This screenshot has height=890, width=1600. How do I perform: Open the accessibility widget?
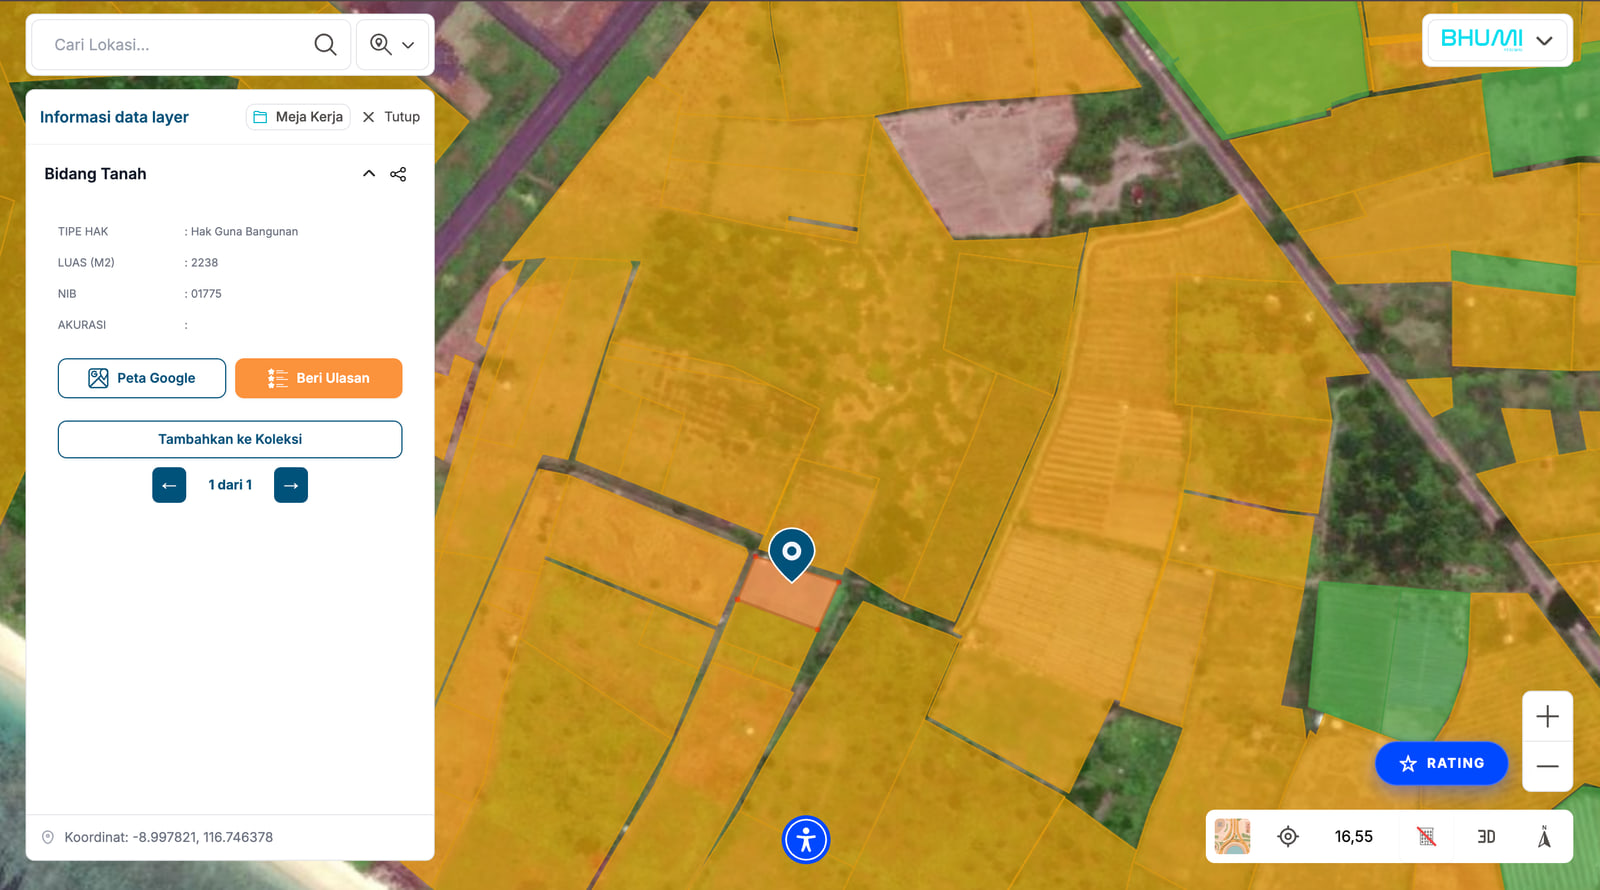pyautogui.click(x=806, y=840)
